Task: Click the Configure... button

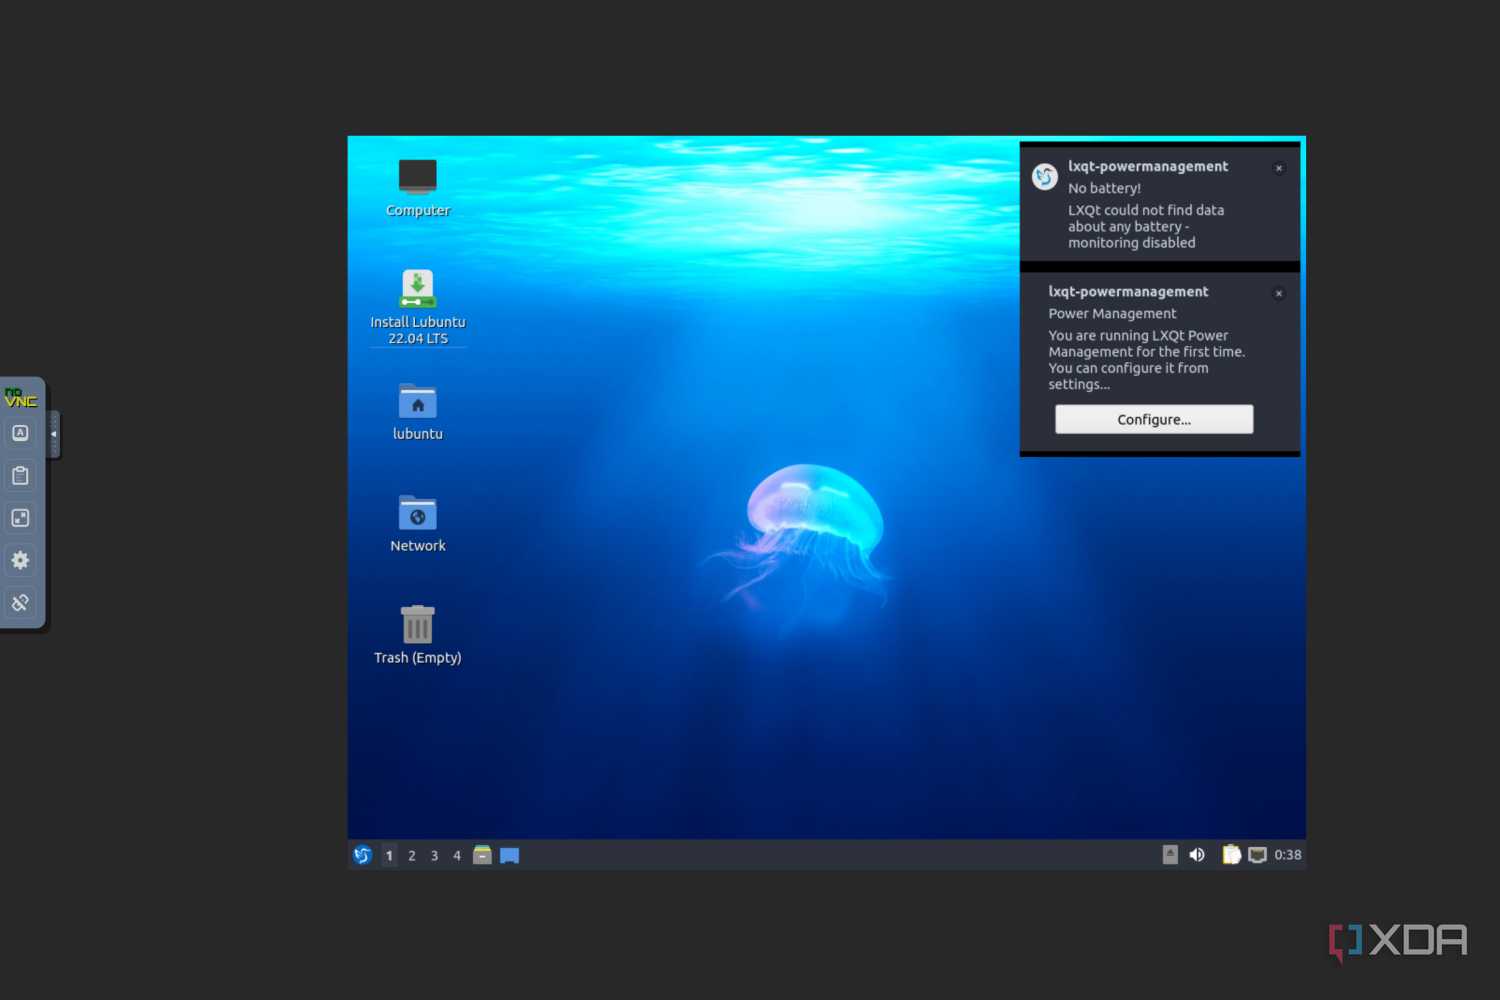Action: coord(1154,419)
